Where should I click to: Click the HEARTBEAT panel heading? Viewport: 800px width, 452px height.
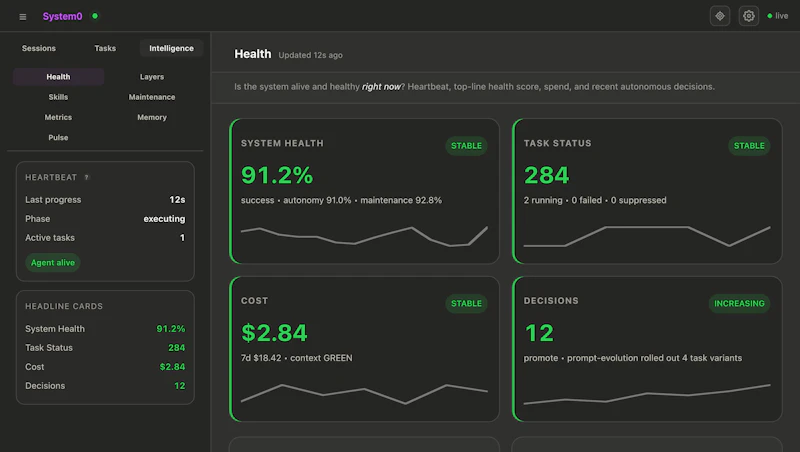pyautogui.click(x=51, y=177)
